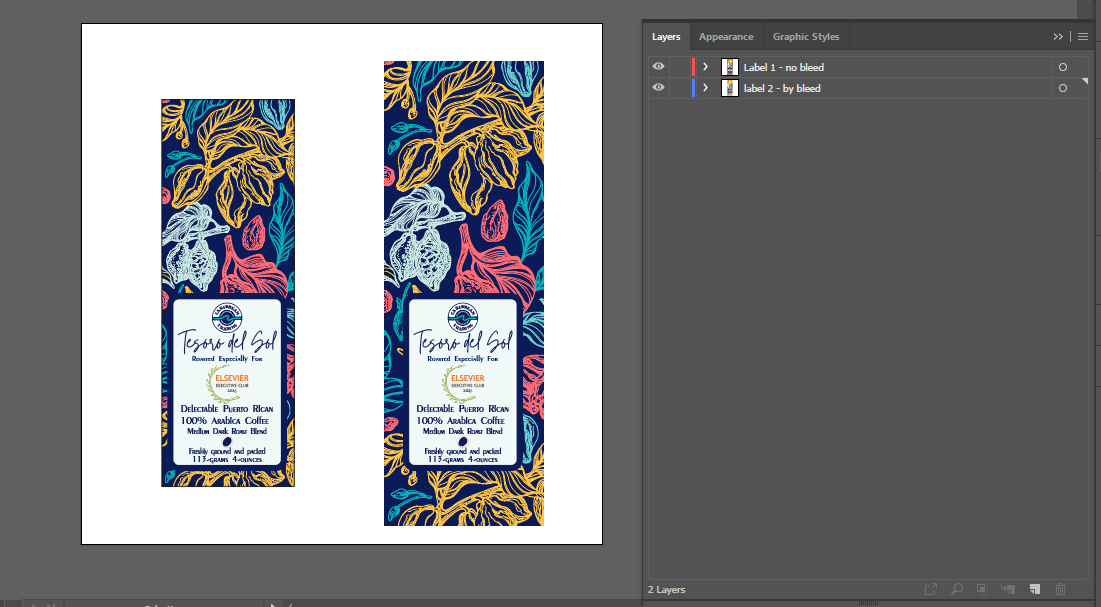Click Make/Release Clipping Mask icon
The height and width of the screenshot is (607, 1101).
tap(982, 589)
